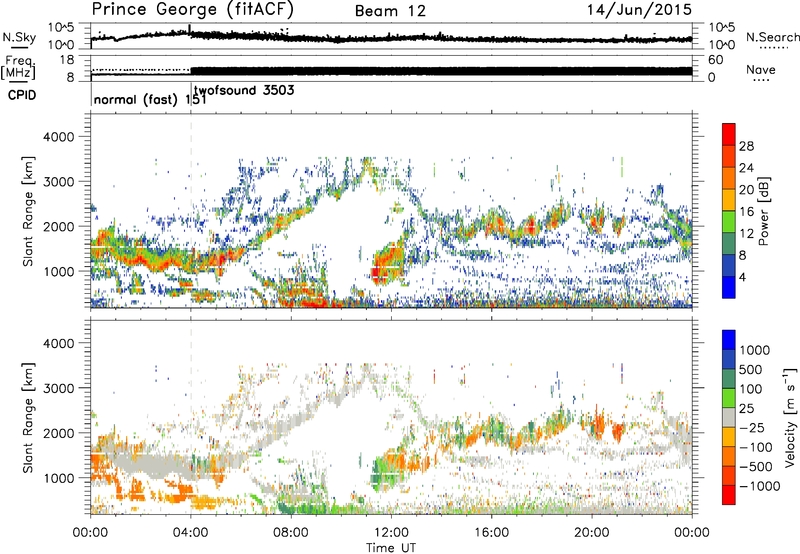The width and height of the screenshot is (800, 554).
Task: Click the "4" power colorbar value
Action: click(x=742, y=278)
